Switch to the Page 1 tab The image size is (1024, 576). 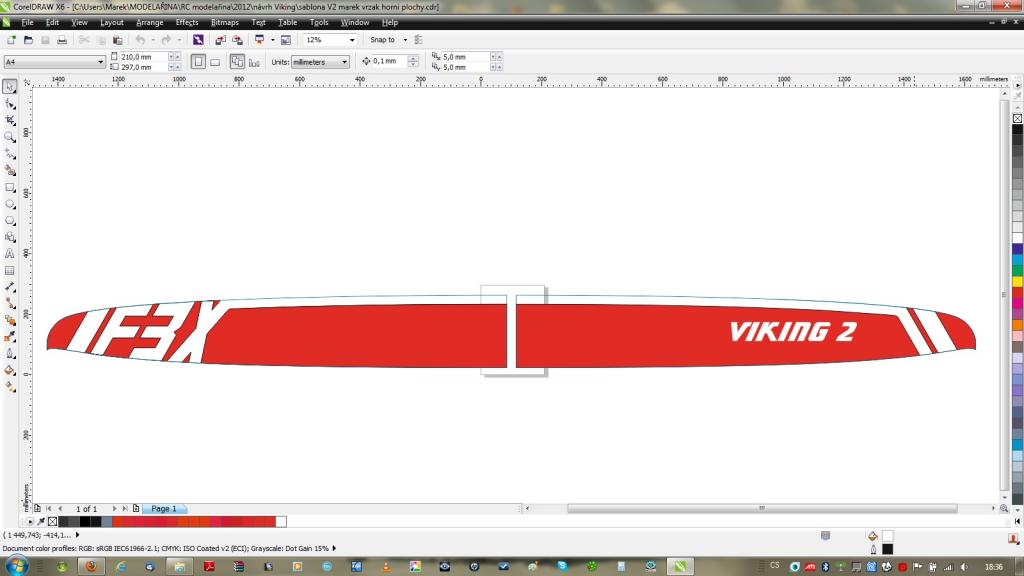pyautogui.click(x=163, y=509)
